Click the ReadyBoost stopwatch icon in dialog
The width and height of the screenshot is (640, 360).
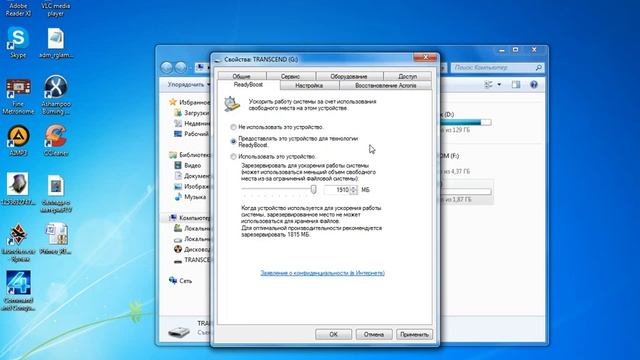point(232,104)
